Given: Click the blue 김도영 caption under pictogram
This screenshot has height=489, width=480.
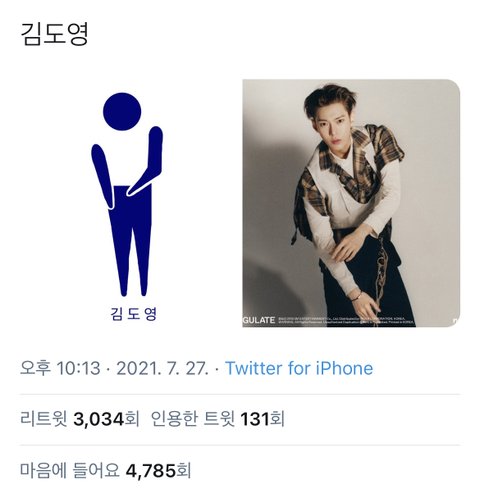Looking at the screenshot, I should 133,314.
